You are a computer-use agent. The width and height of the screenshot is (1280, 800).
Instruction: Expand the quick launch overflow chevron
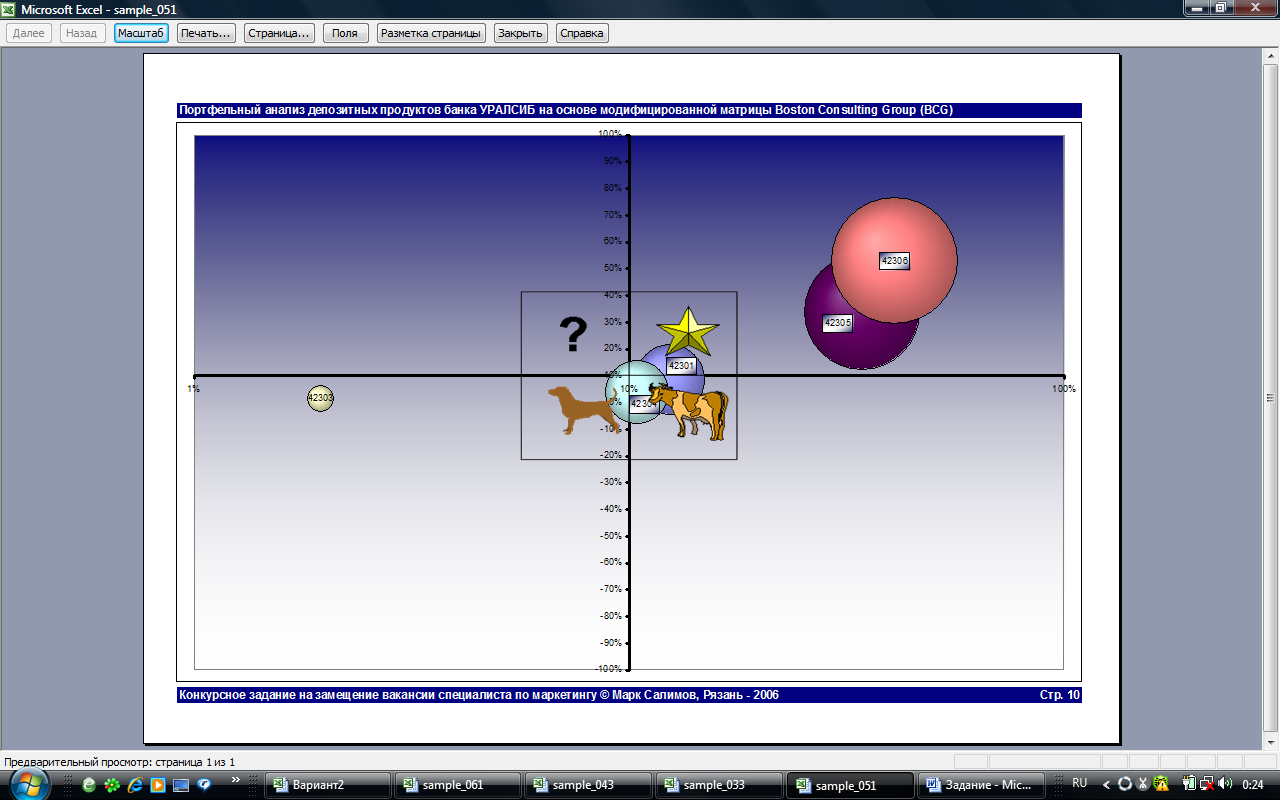pyautogui.click(x=236, y=779)
